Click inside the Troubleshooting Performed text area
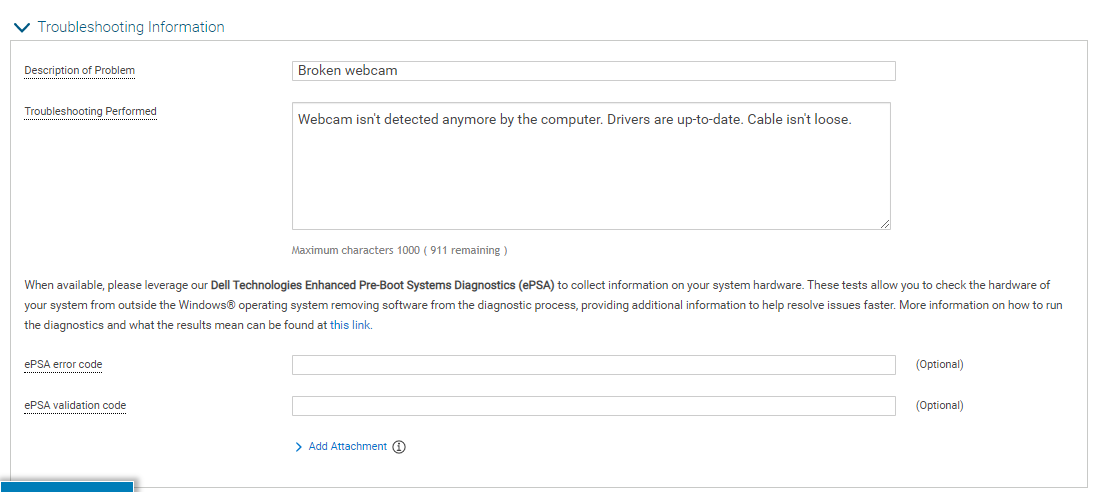 590,165
